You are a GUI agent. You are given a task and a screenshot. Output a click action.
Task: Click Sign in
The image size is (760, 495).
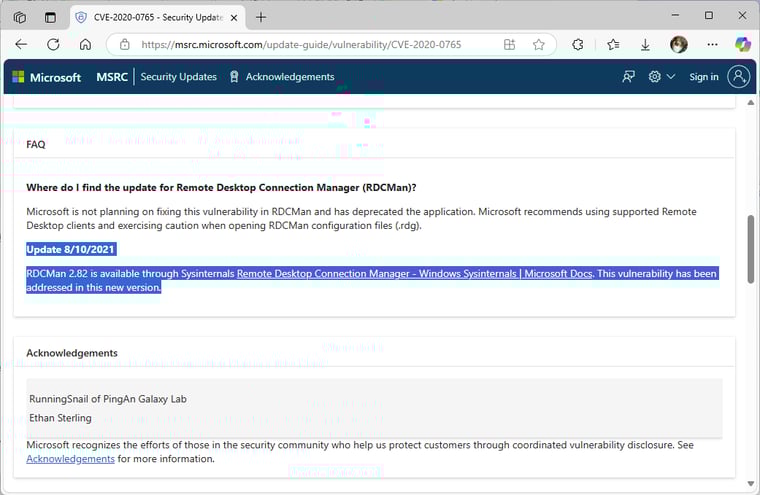[x=704, y=77]
